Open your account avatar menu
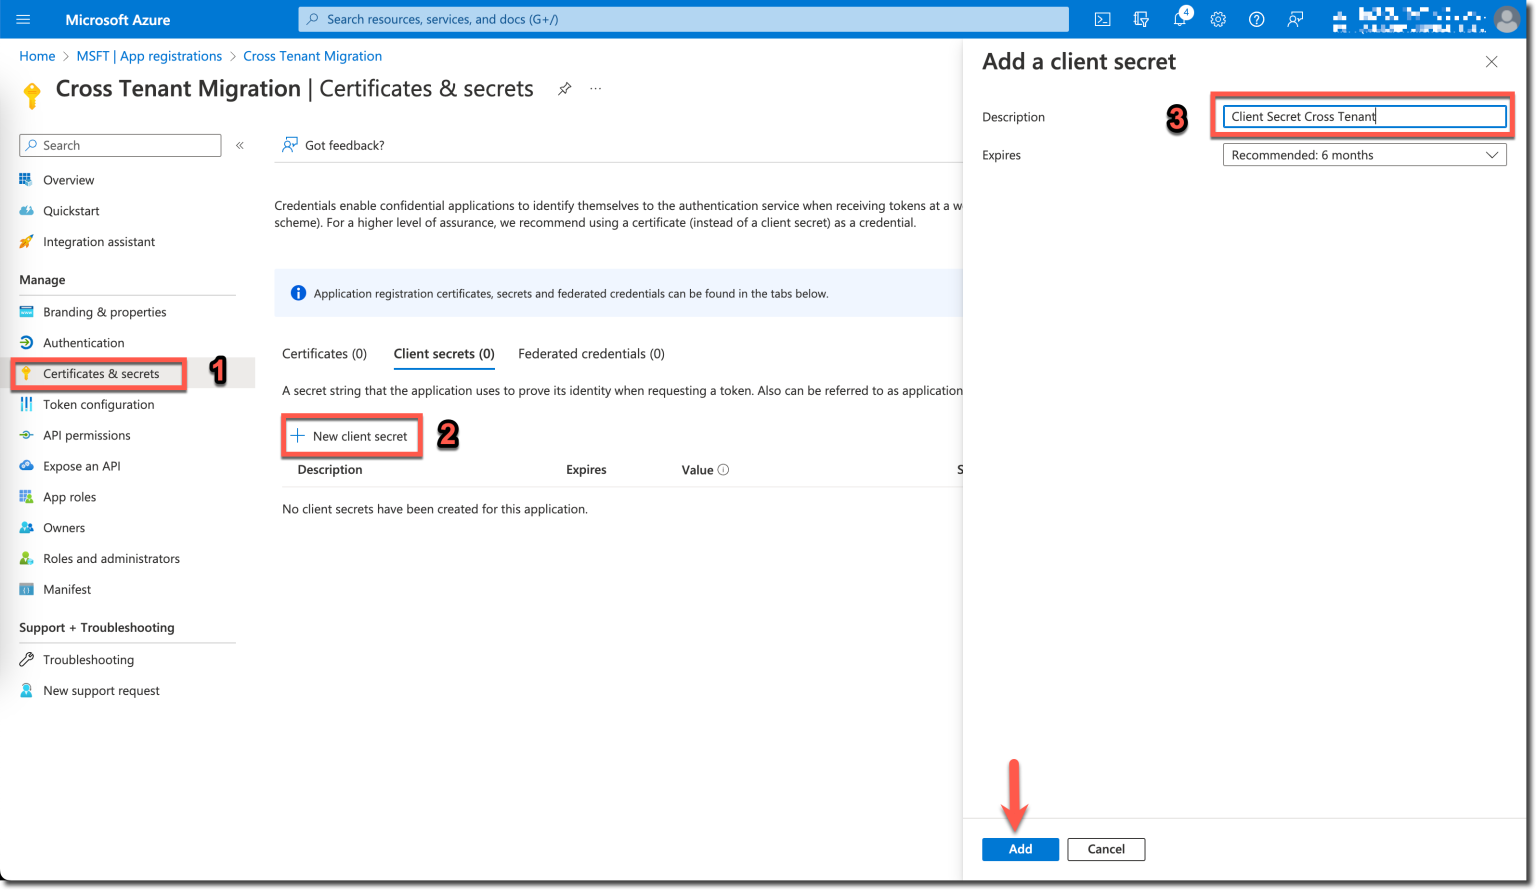The width and height of the screenshot is (1536, 890). 1507,19
